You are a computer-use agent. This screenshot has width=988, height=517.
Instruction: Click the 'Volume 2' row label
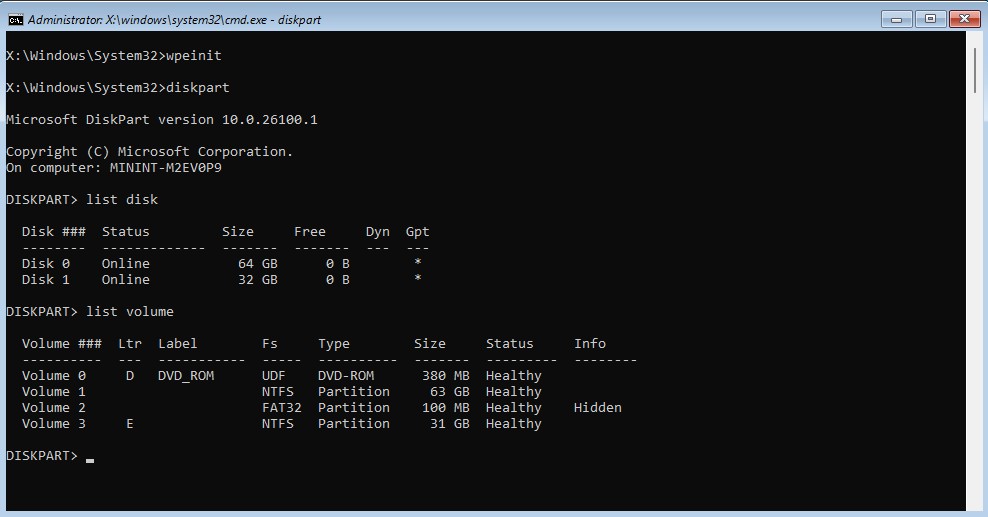pos(54,408)
